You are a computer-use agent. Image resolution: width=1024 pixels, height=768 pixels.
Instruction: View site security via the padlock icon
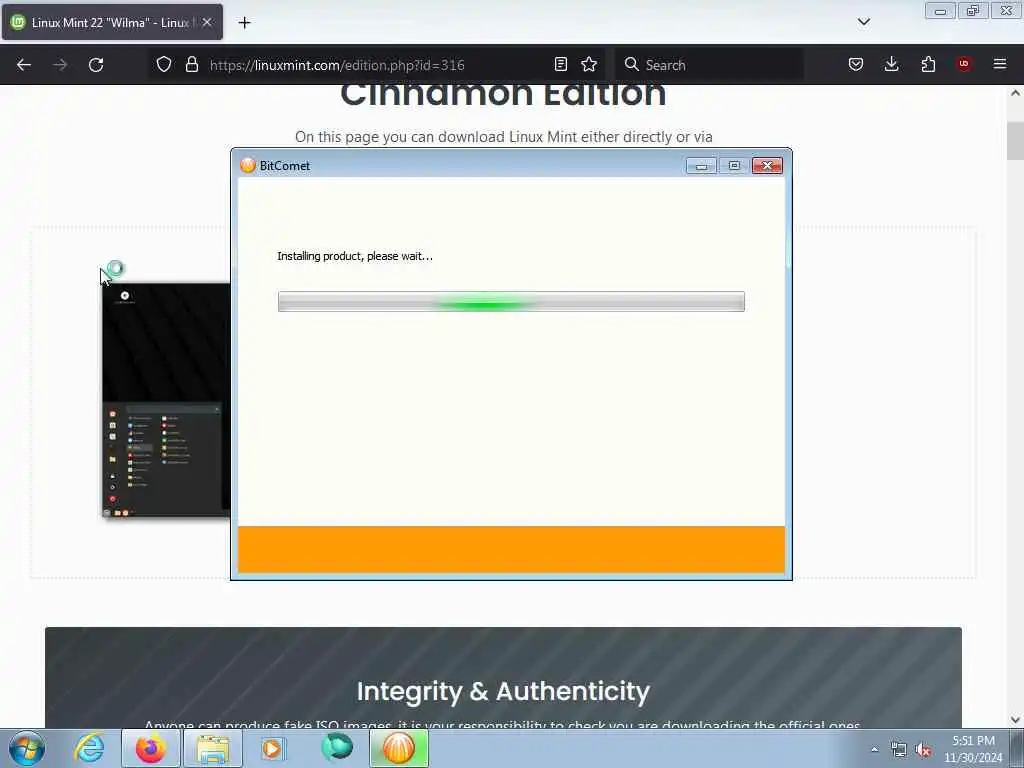click(191, 64)
